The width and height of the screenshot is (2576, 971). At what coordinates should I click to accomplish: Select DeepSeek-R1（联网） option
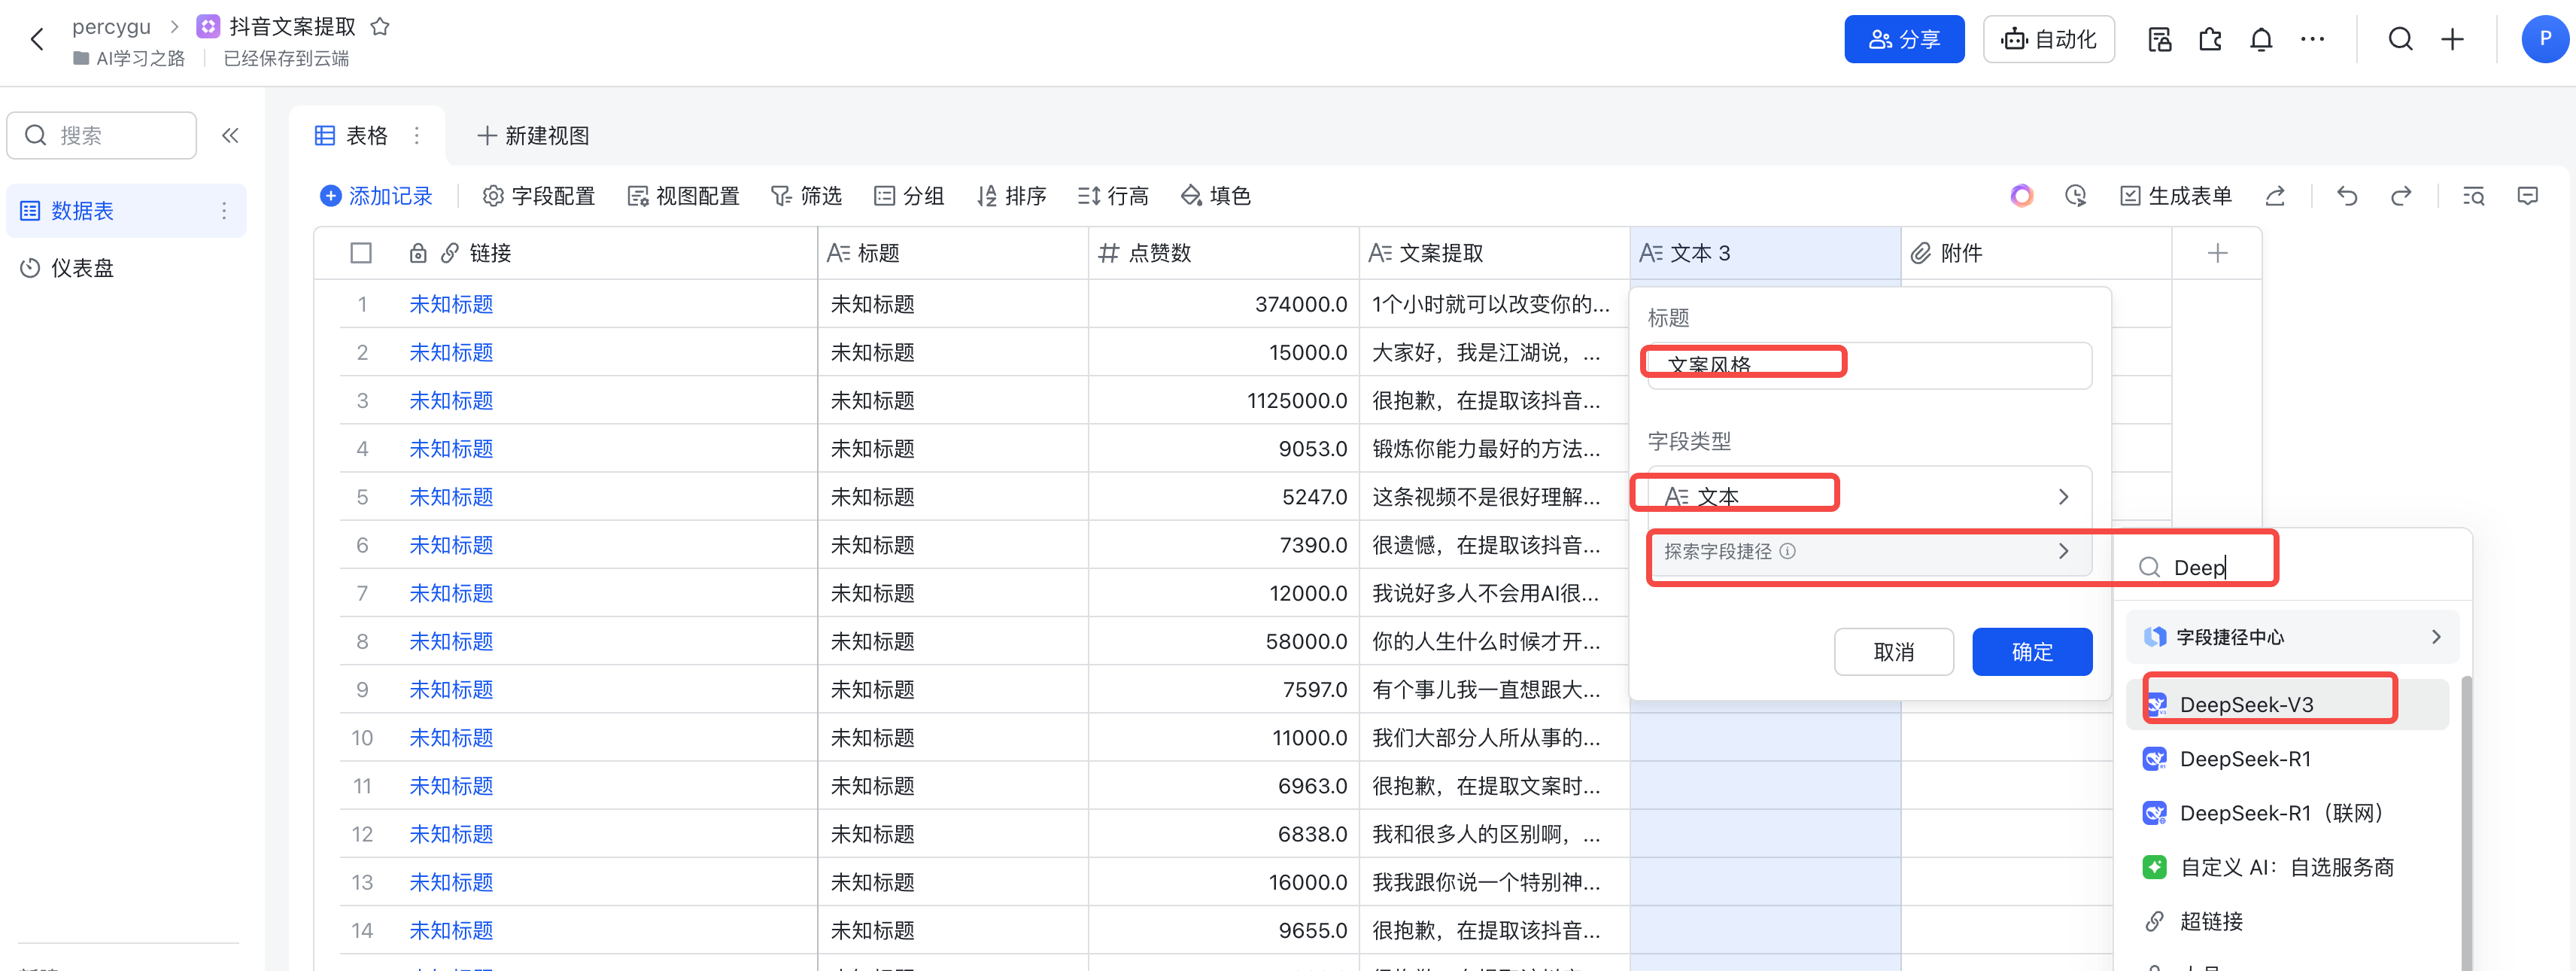click(x=2288, y=813)
